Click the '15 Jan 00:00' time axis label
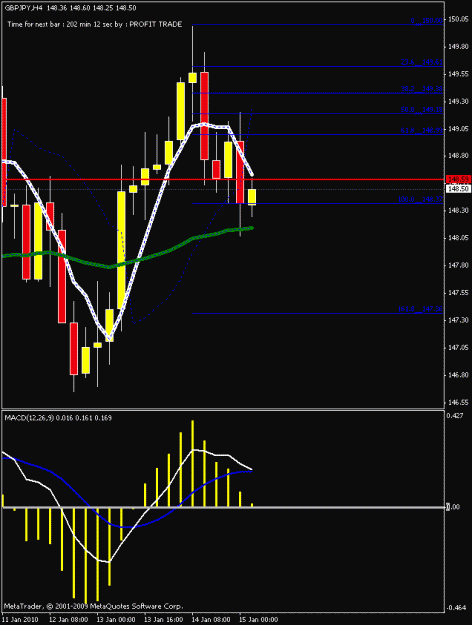Screen dimensions: 472x625 258,619
